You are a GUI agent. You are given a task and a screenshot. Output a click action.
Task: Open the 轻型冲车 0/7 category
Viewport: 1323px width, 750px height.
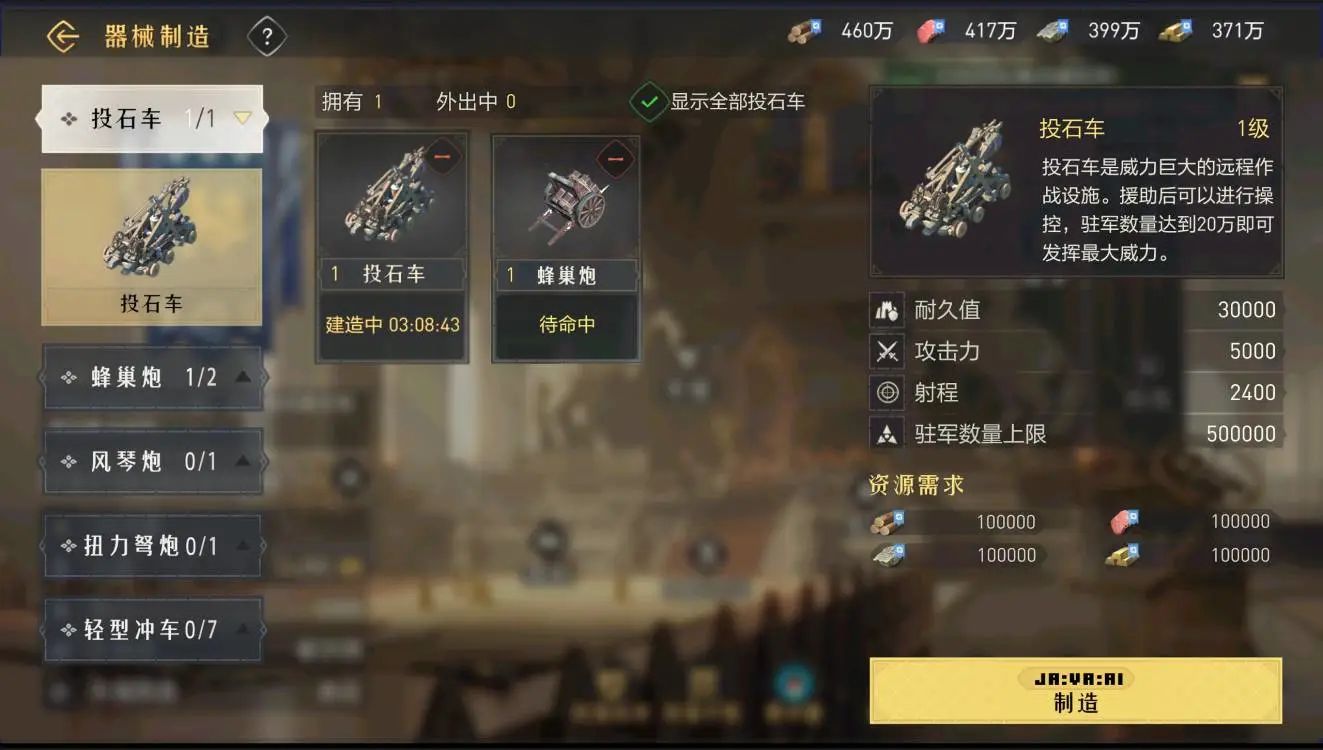(153, 630)
